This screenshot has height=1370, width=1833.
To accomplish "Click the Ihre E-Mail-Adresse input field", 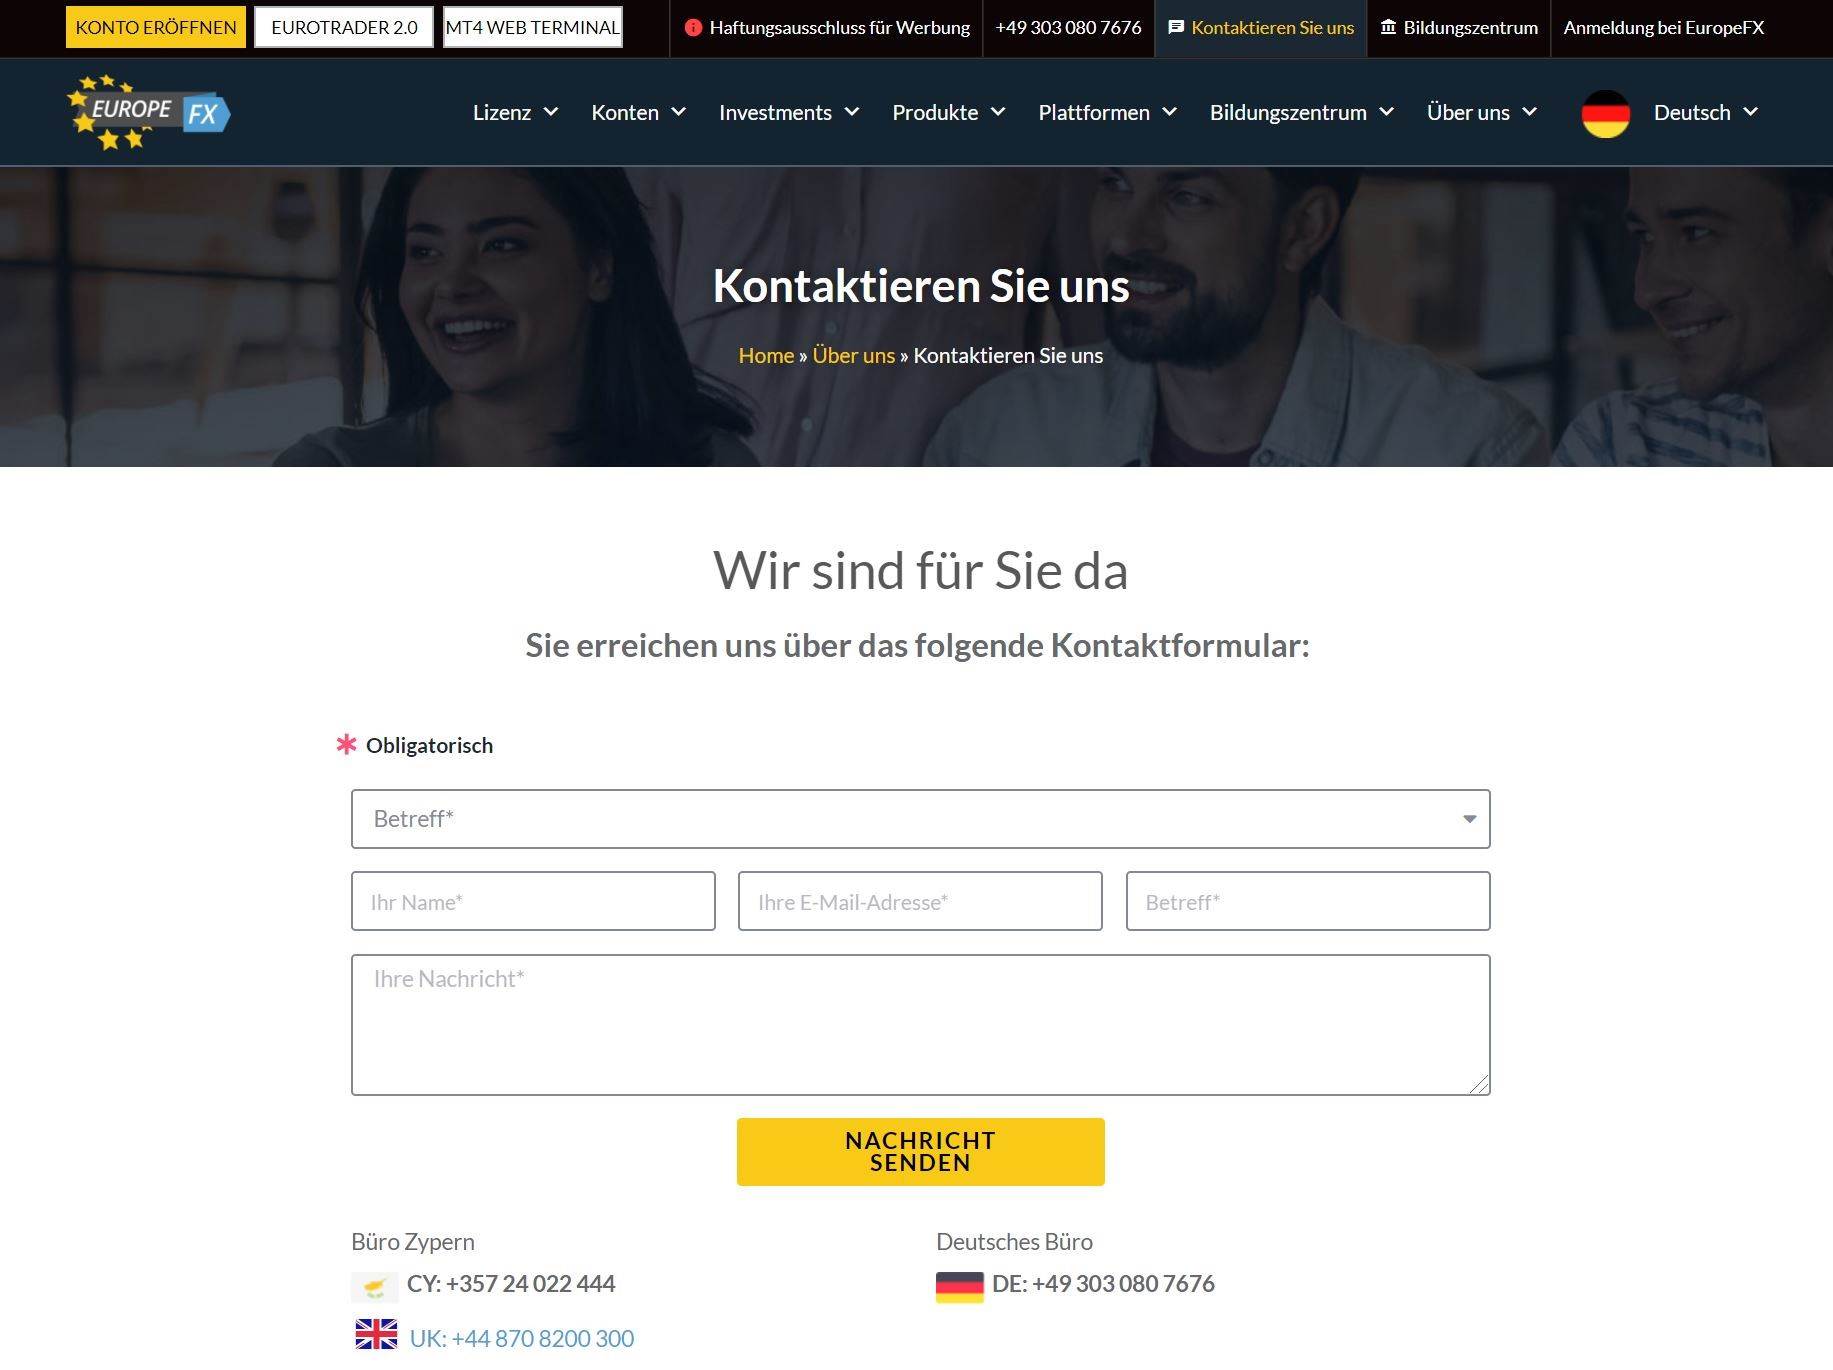I will pyautogui.click(x=920, y=901).
